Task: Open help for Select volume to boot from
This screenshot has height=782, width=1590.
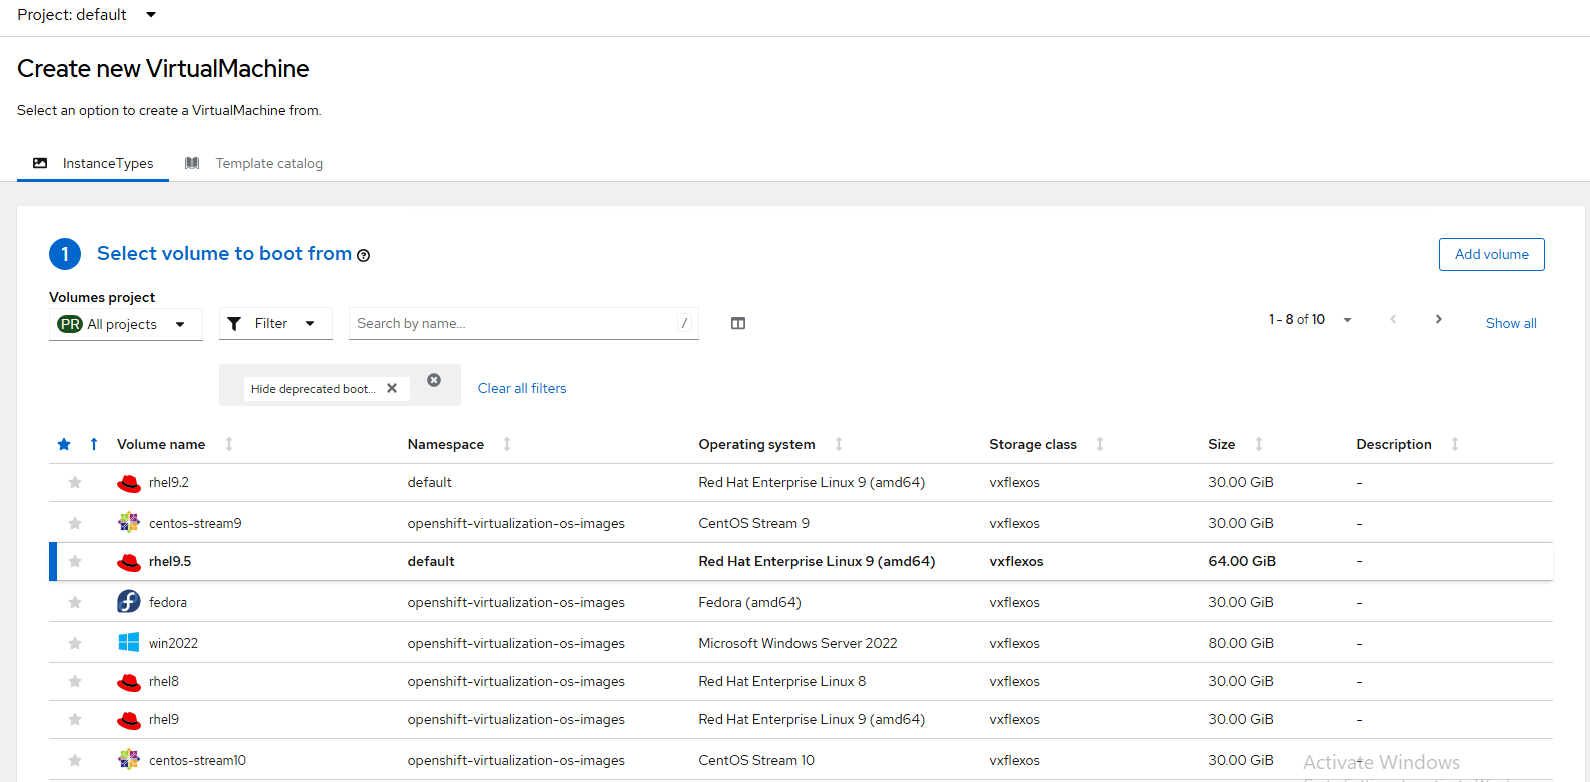Action: tap(364, 255)
